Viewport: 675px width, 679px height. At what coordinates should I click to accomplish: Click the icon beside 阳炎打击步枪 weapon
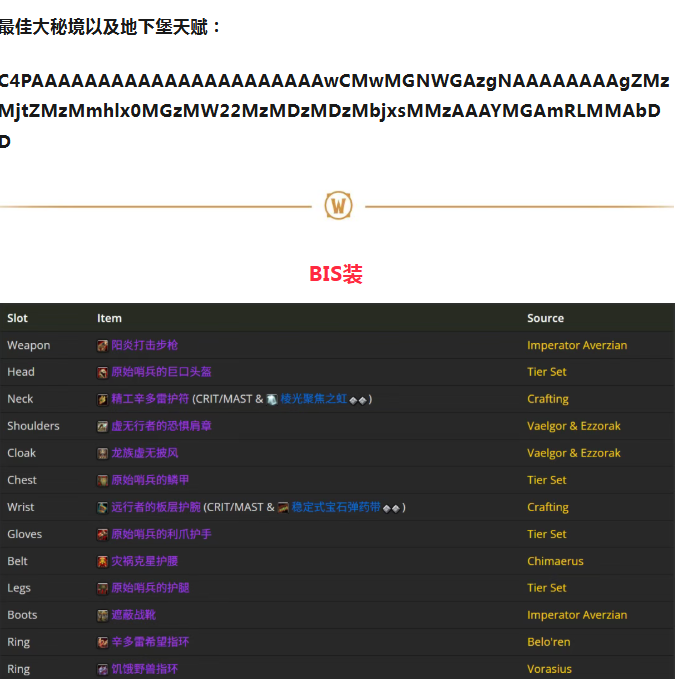pyautogui.click(x=102, y=345)
